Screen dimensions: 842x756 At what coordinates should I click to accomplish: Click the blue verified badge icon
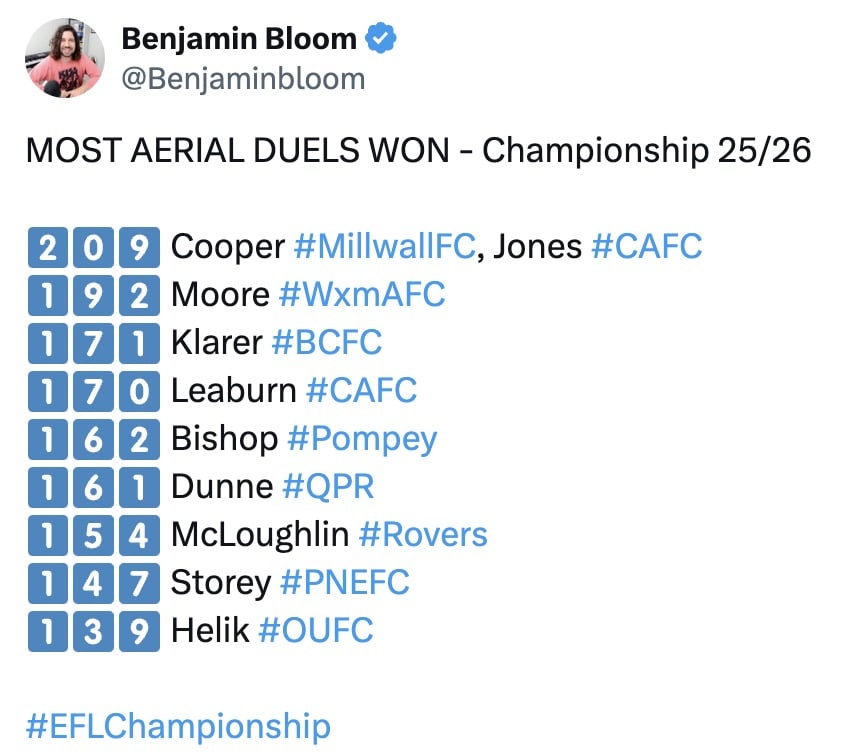[382, 39]
